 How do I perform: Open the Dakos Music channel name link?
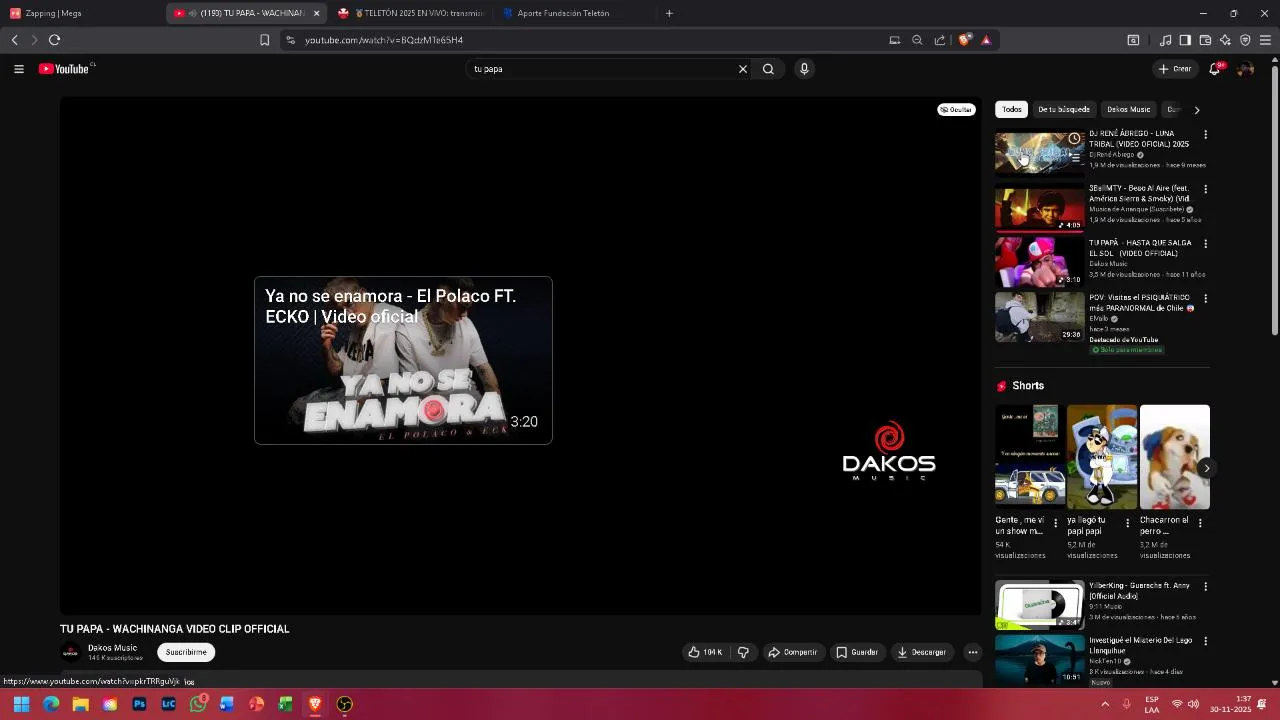coord(112,648)
